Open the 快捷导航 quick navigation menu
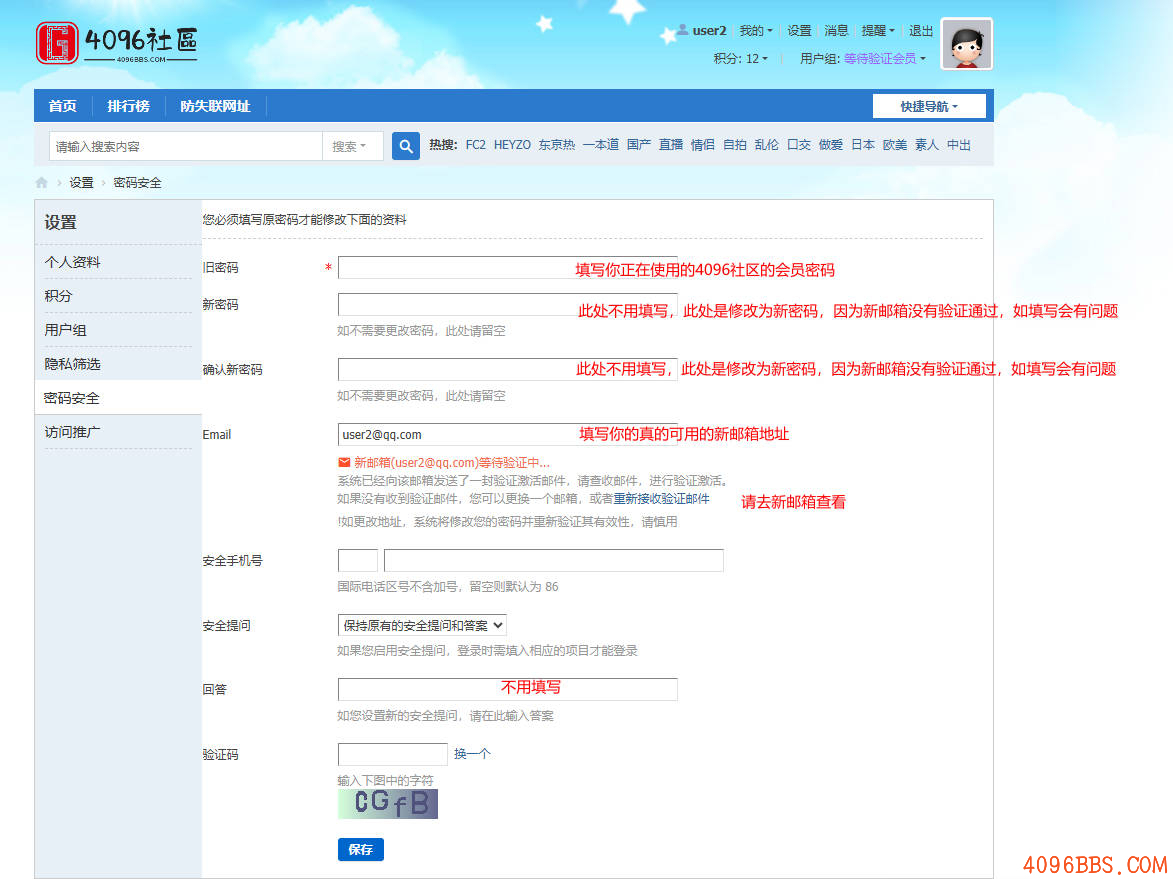Viewport: 1173px width, 879px height. tap(928, 106)
